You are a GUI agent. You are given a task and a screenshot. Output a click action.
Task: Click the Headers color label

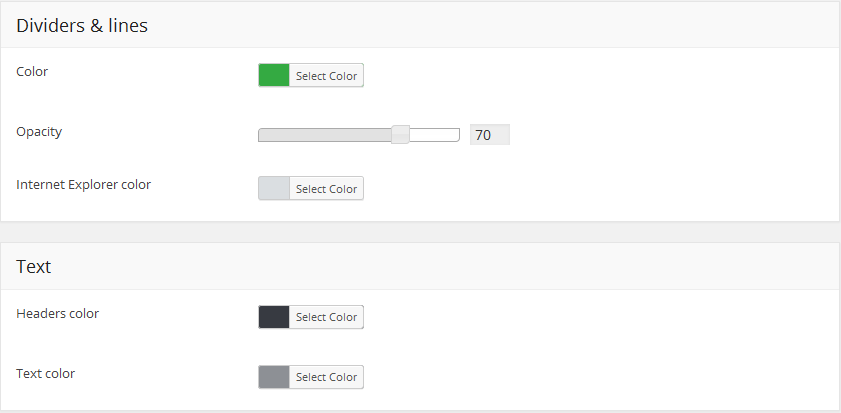pos(58,314)
